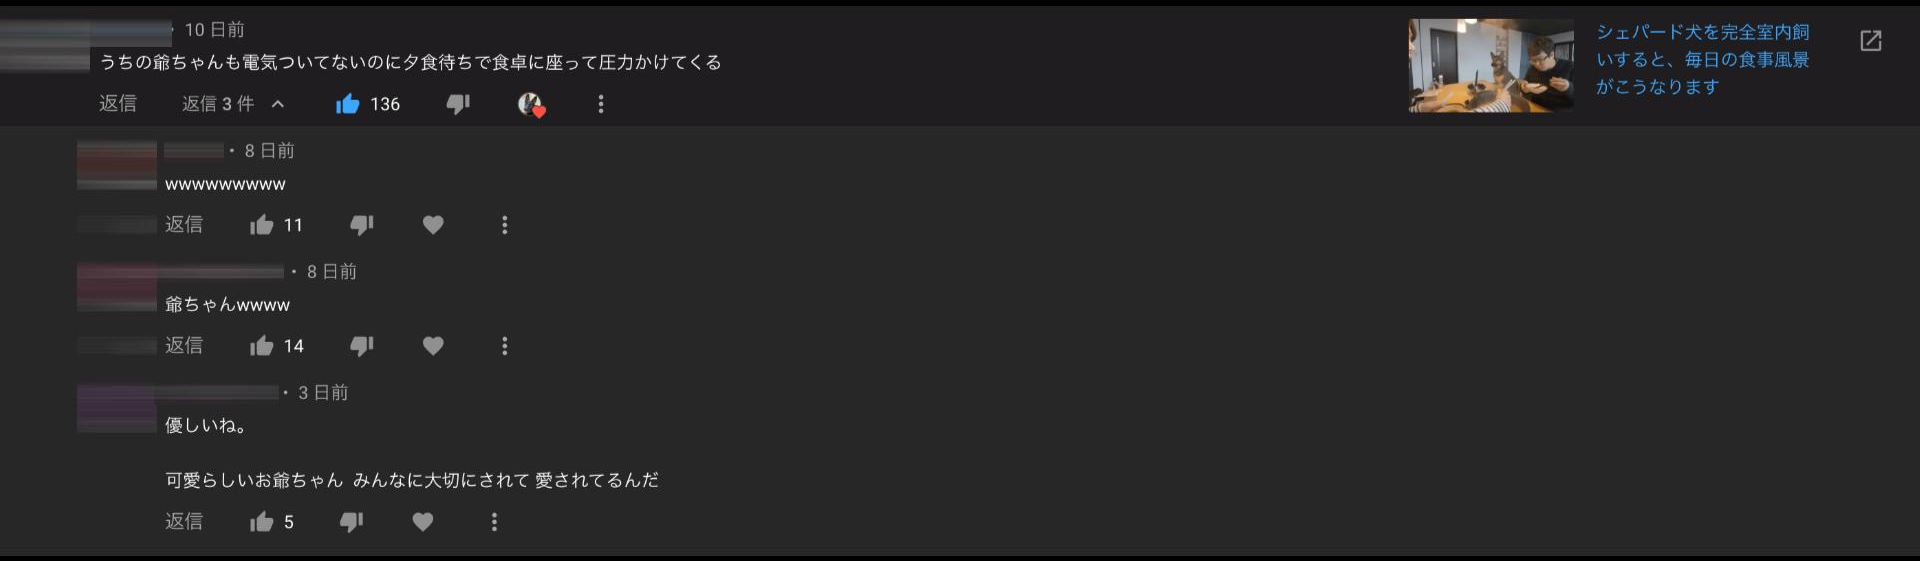Open the シェパード犬 video thumbnail

1491,66
